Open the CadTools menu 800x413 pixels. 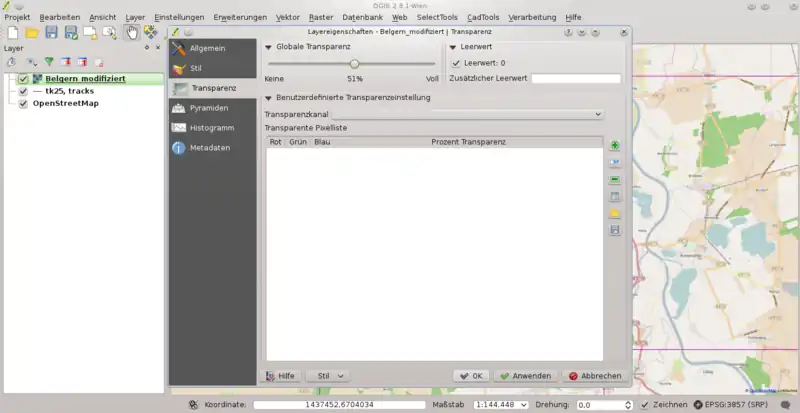pyautogui.click(x=483, y=17)
